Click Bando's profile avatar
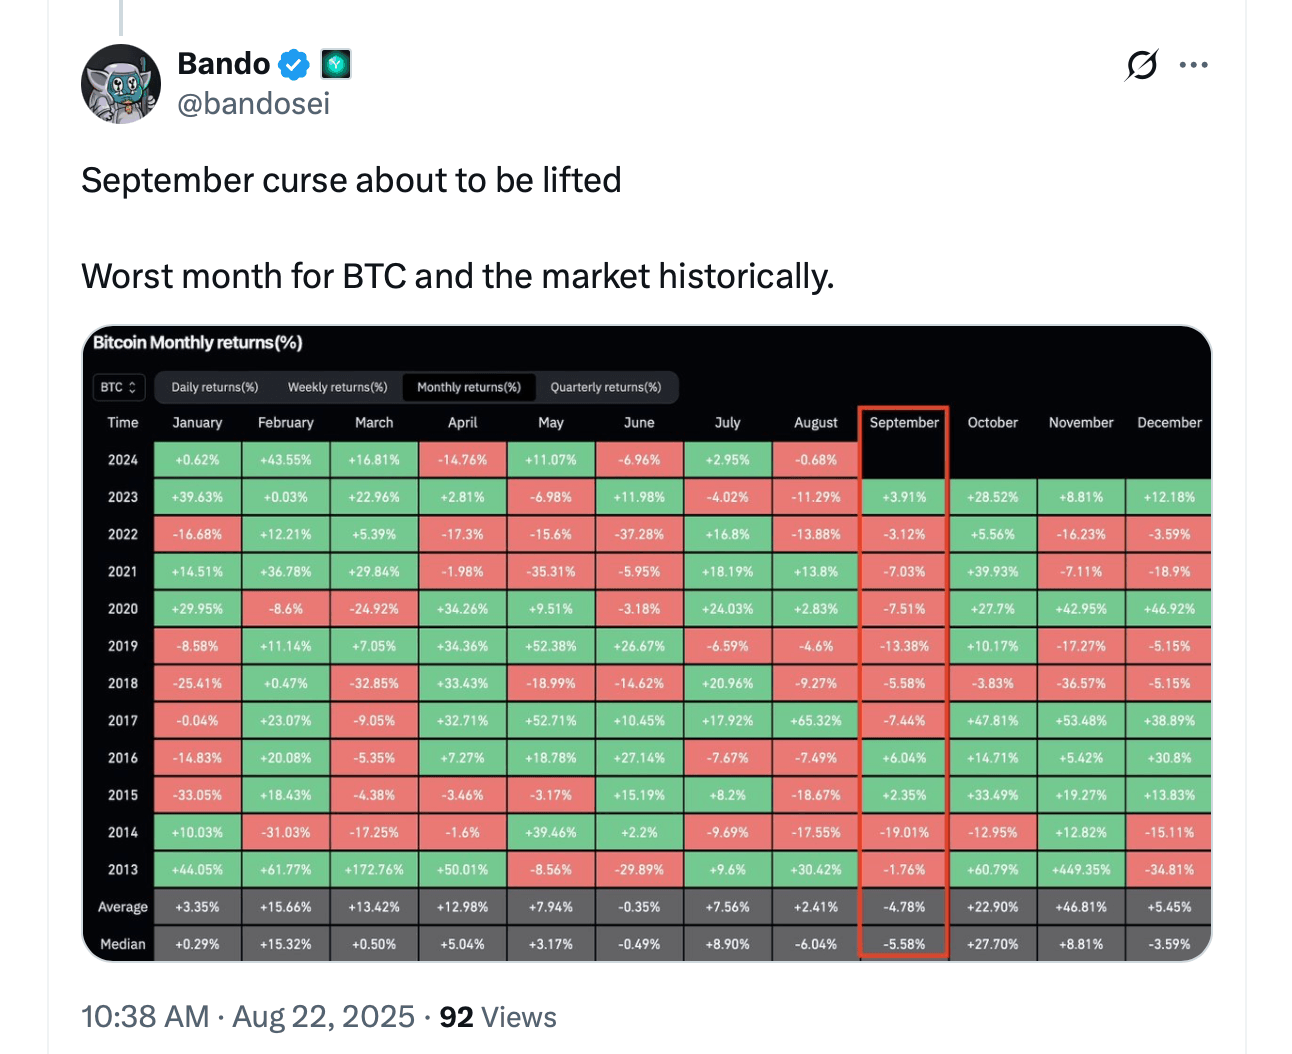 [120, 83]
